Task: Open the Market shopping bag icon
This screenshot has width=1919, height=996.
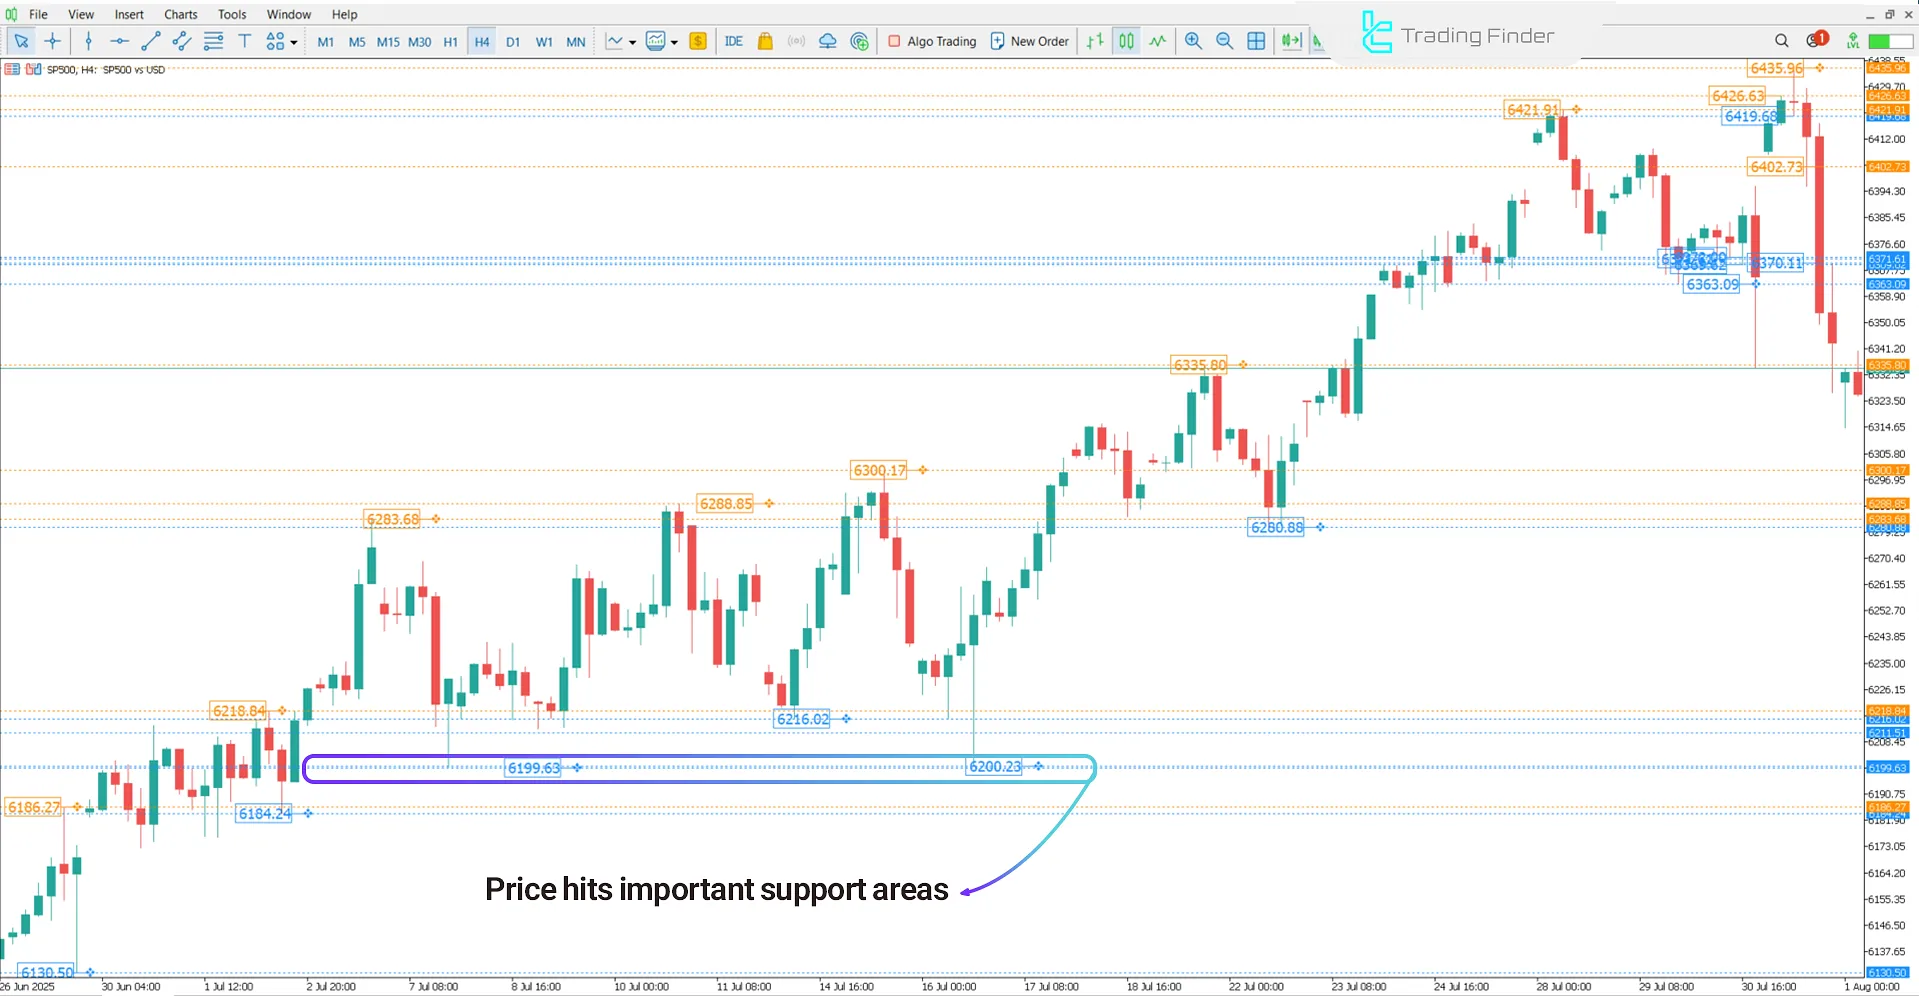Action: point(765,41)
